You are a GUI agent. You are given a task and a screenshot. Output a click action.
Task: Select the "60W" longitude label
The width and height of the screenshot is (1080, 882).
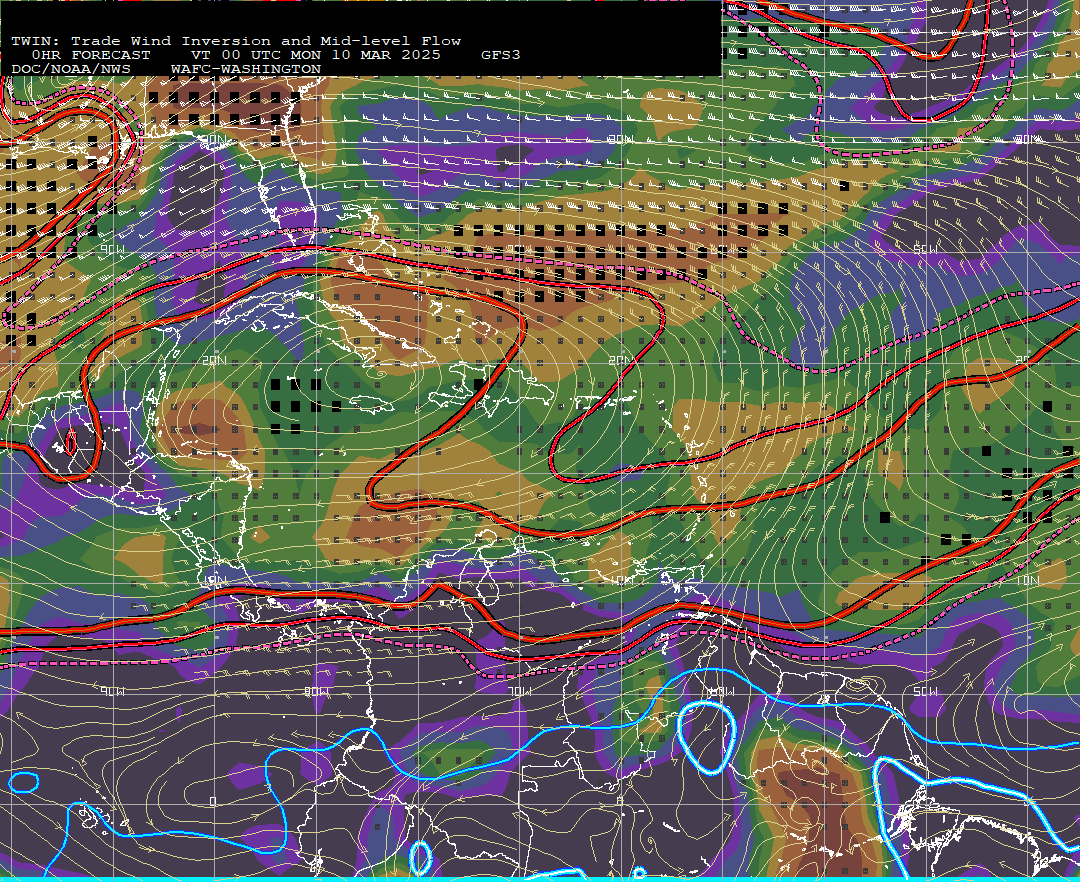[723, 691]
